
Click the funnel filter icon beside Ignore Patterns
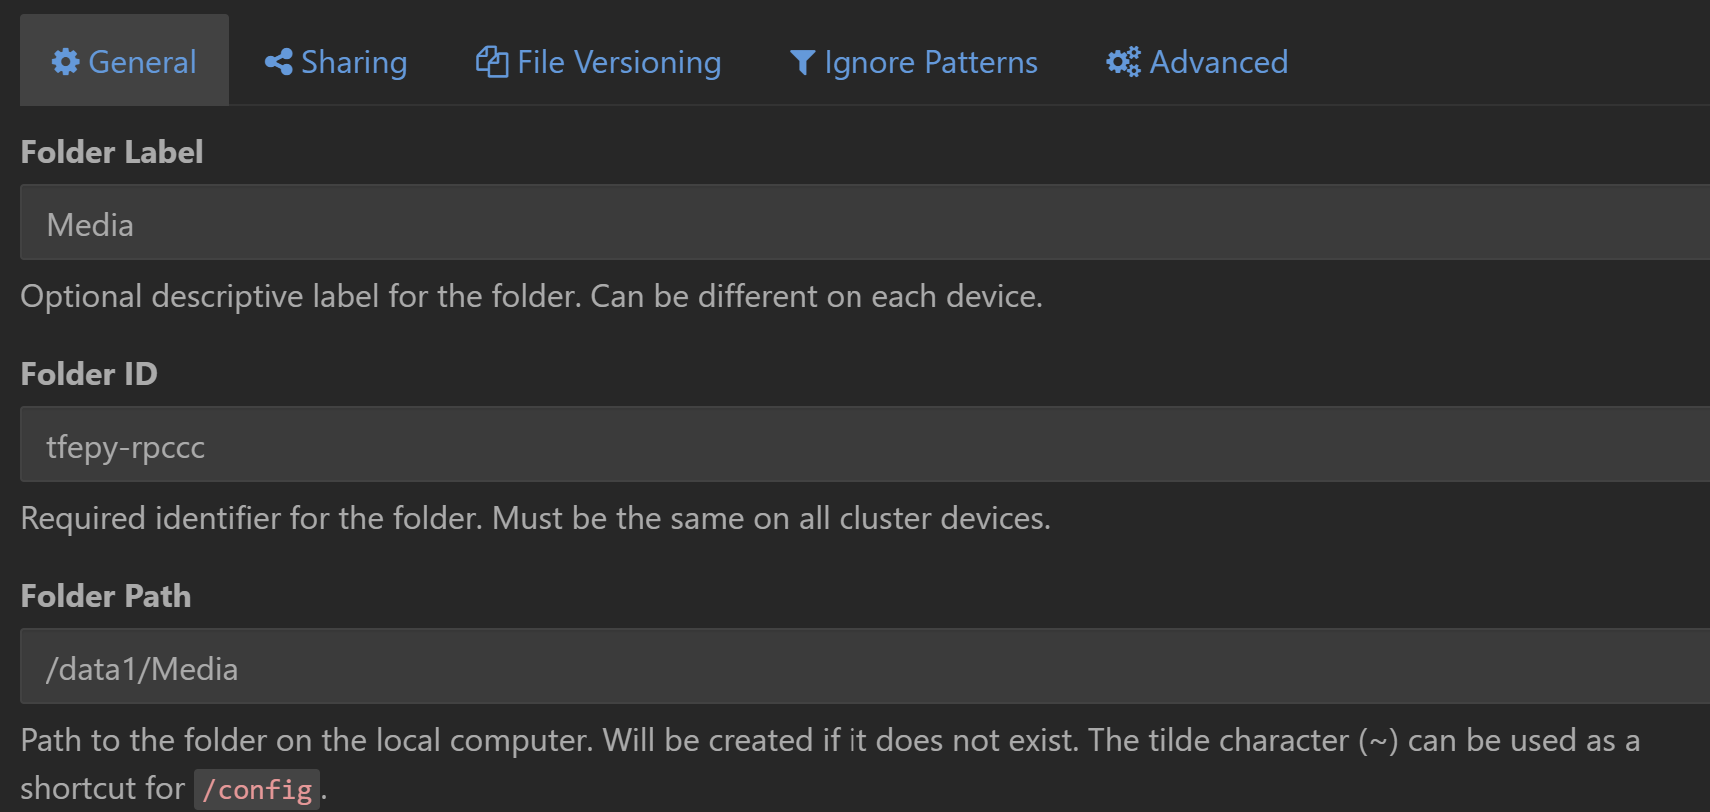point(802,63)
